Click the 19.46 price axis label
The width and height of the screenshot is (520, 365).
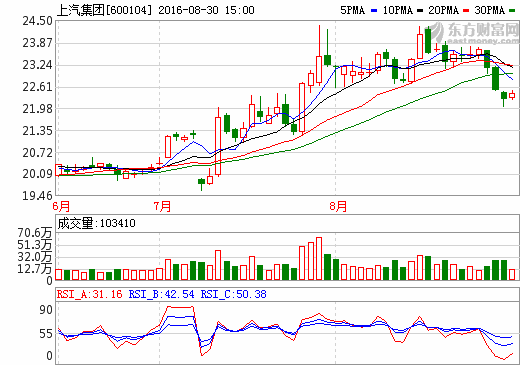37,196
